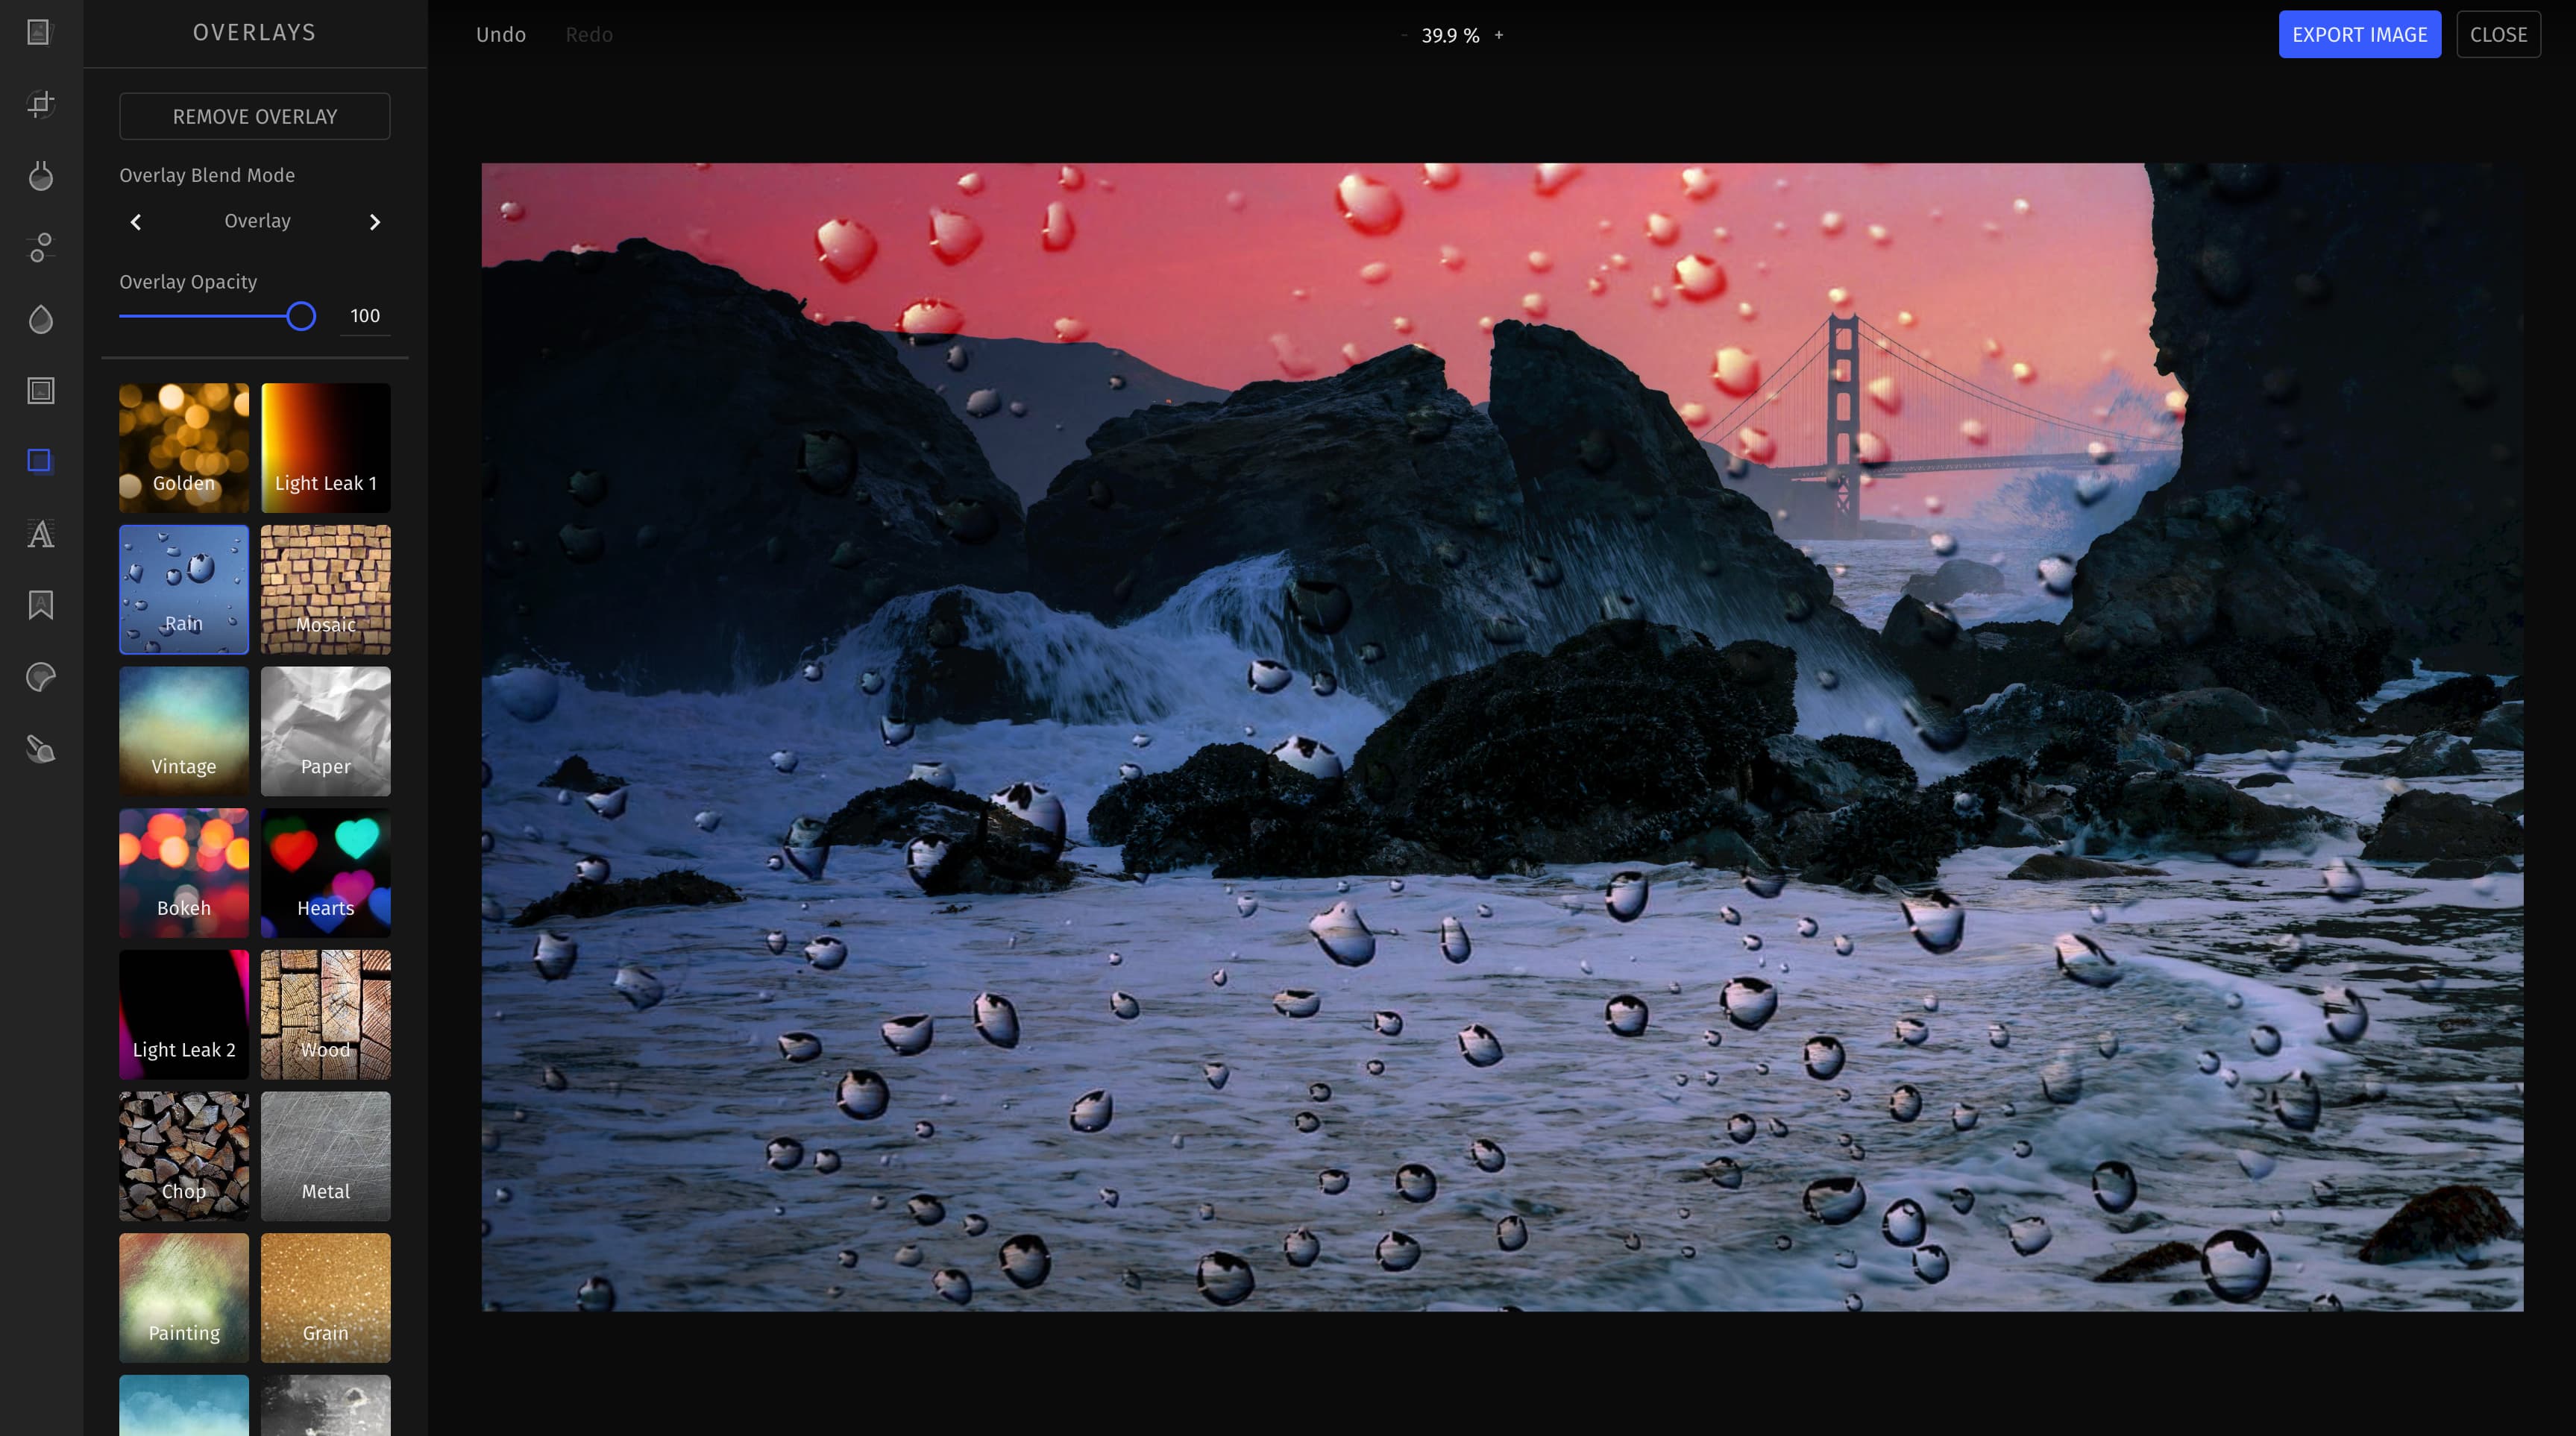The image size is (2576, 1436).
Task: Click Redo in the top bar
Action: (589, 35)
